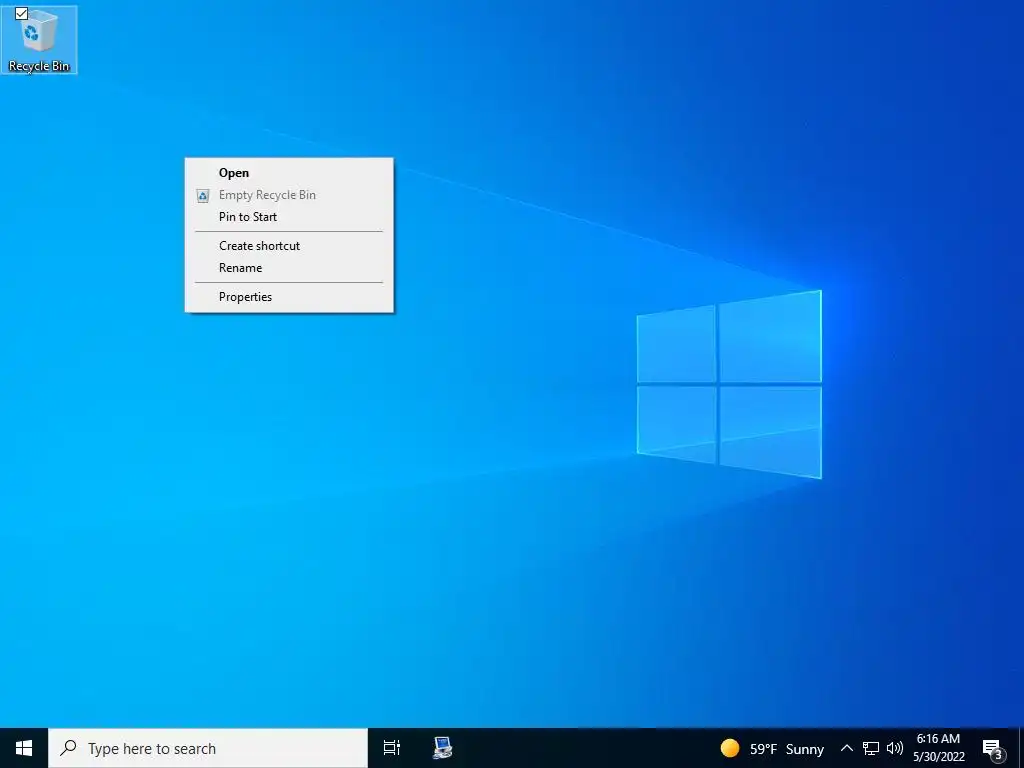Focus the taskbar search box
Screen dimensions: 1024x768
click(208, 748)
